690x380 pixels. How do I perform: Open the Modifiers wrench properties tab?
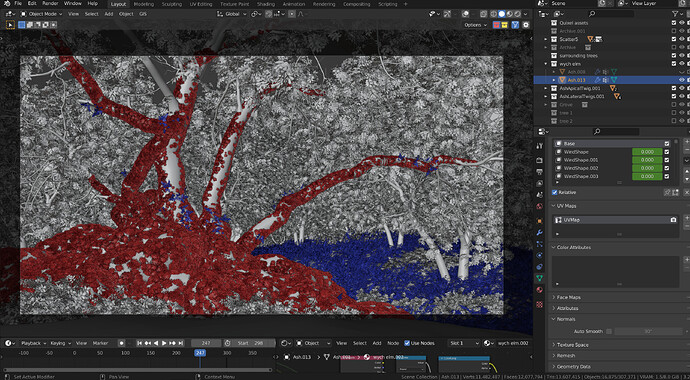540,232
